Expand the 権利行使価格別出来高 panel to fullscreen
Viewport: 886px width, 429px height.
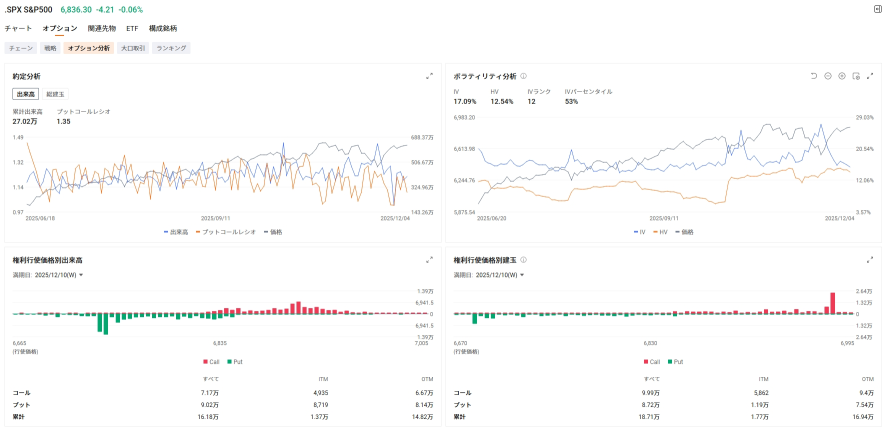pyautogui.click(x=429, y=260)
